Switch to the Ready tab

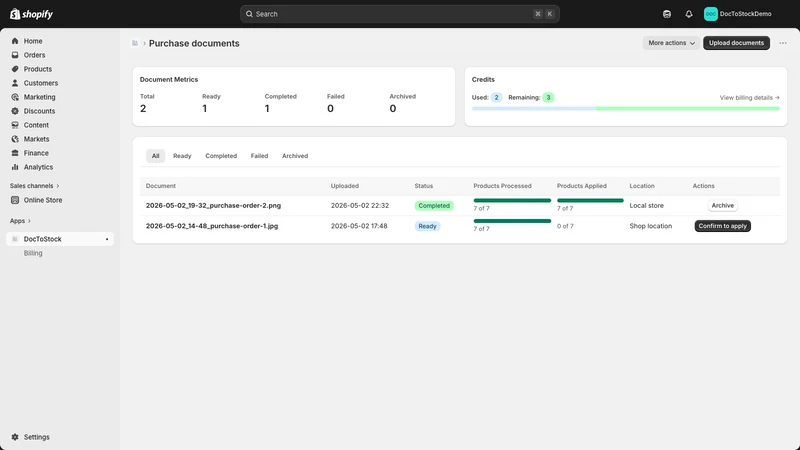(182, 156)
